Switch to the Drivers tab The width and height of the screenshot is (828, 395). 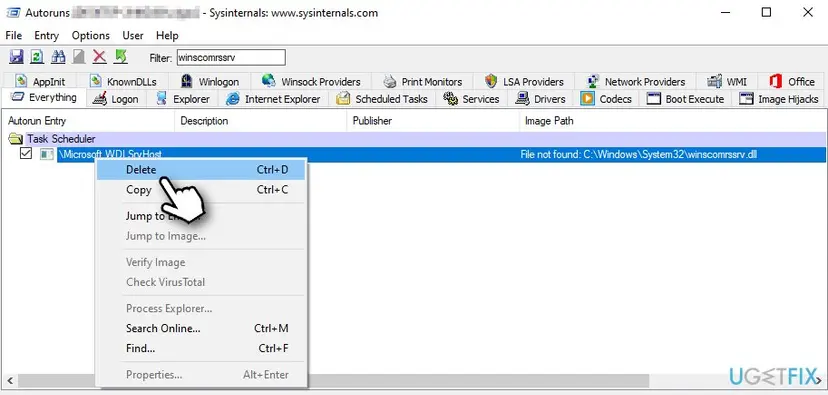[x=541, y=99]
